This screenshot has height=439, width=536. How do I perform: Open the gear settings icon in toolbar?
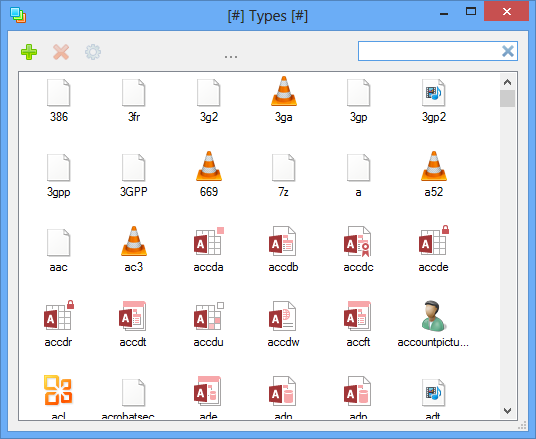(x=93, y=52)
